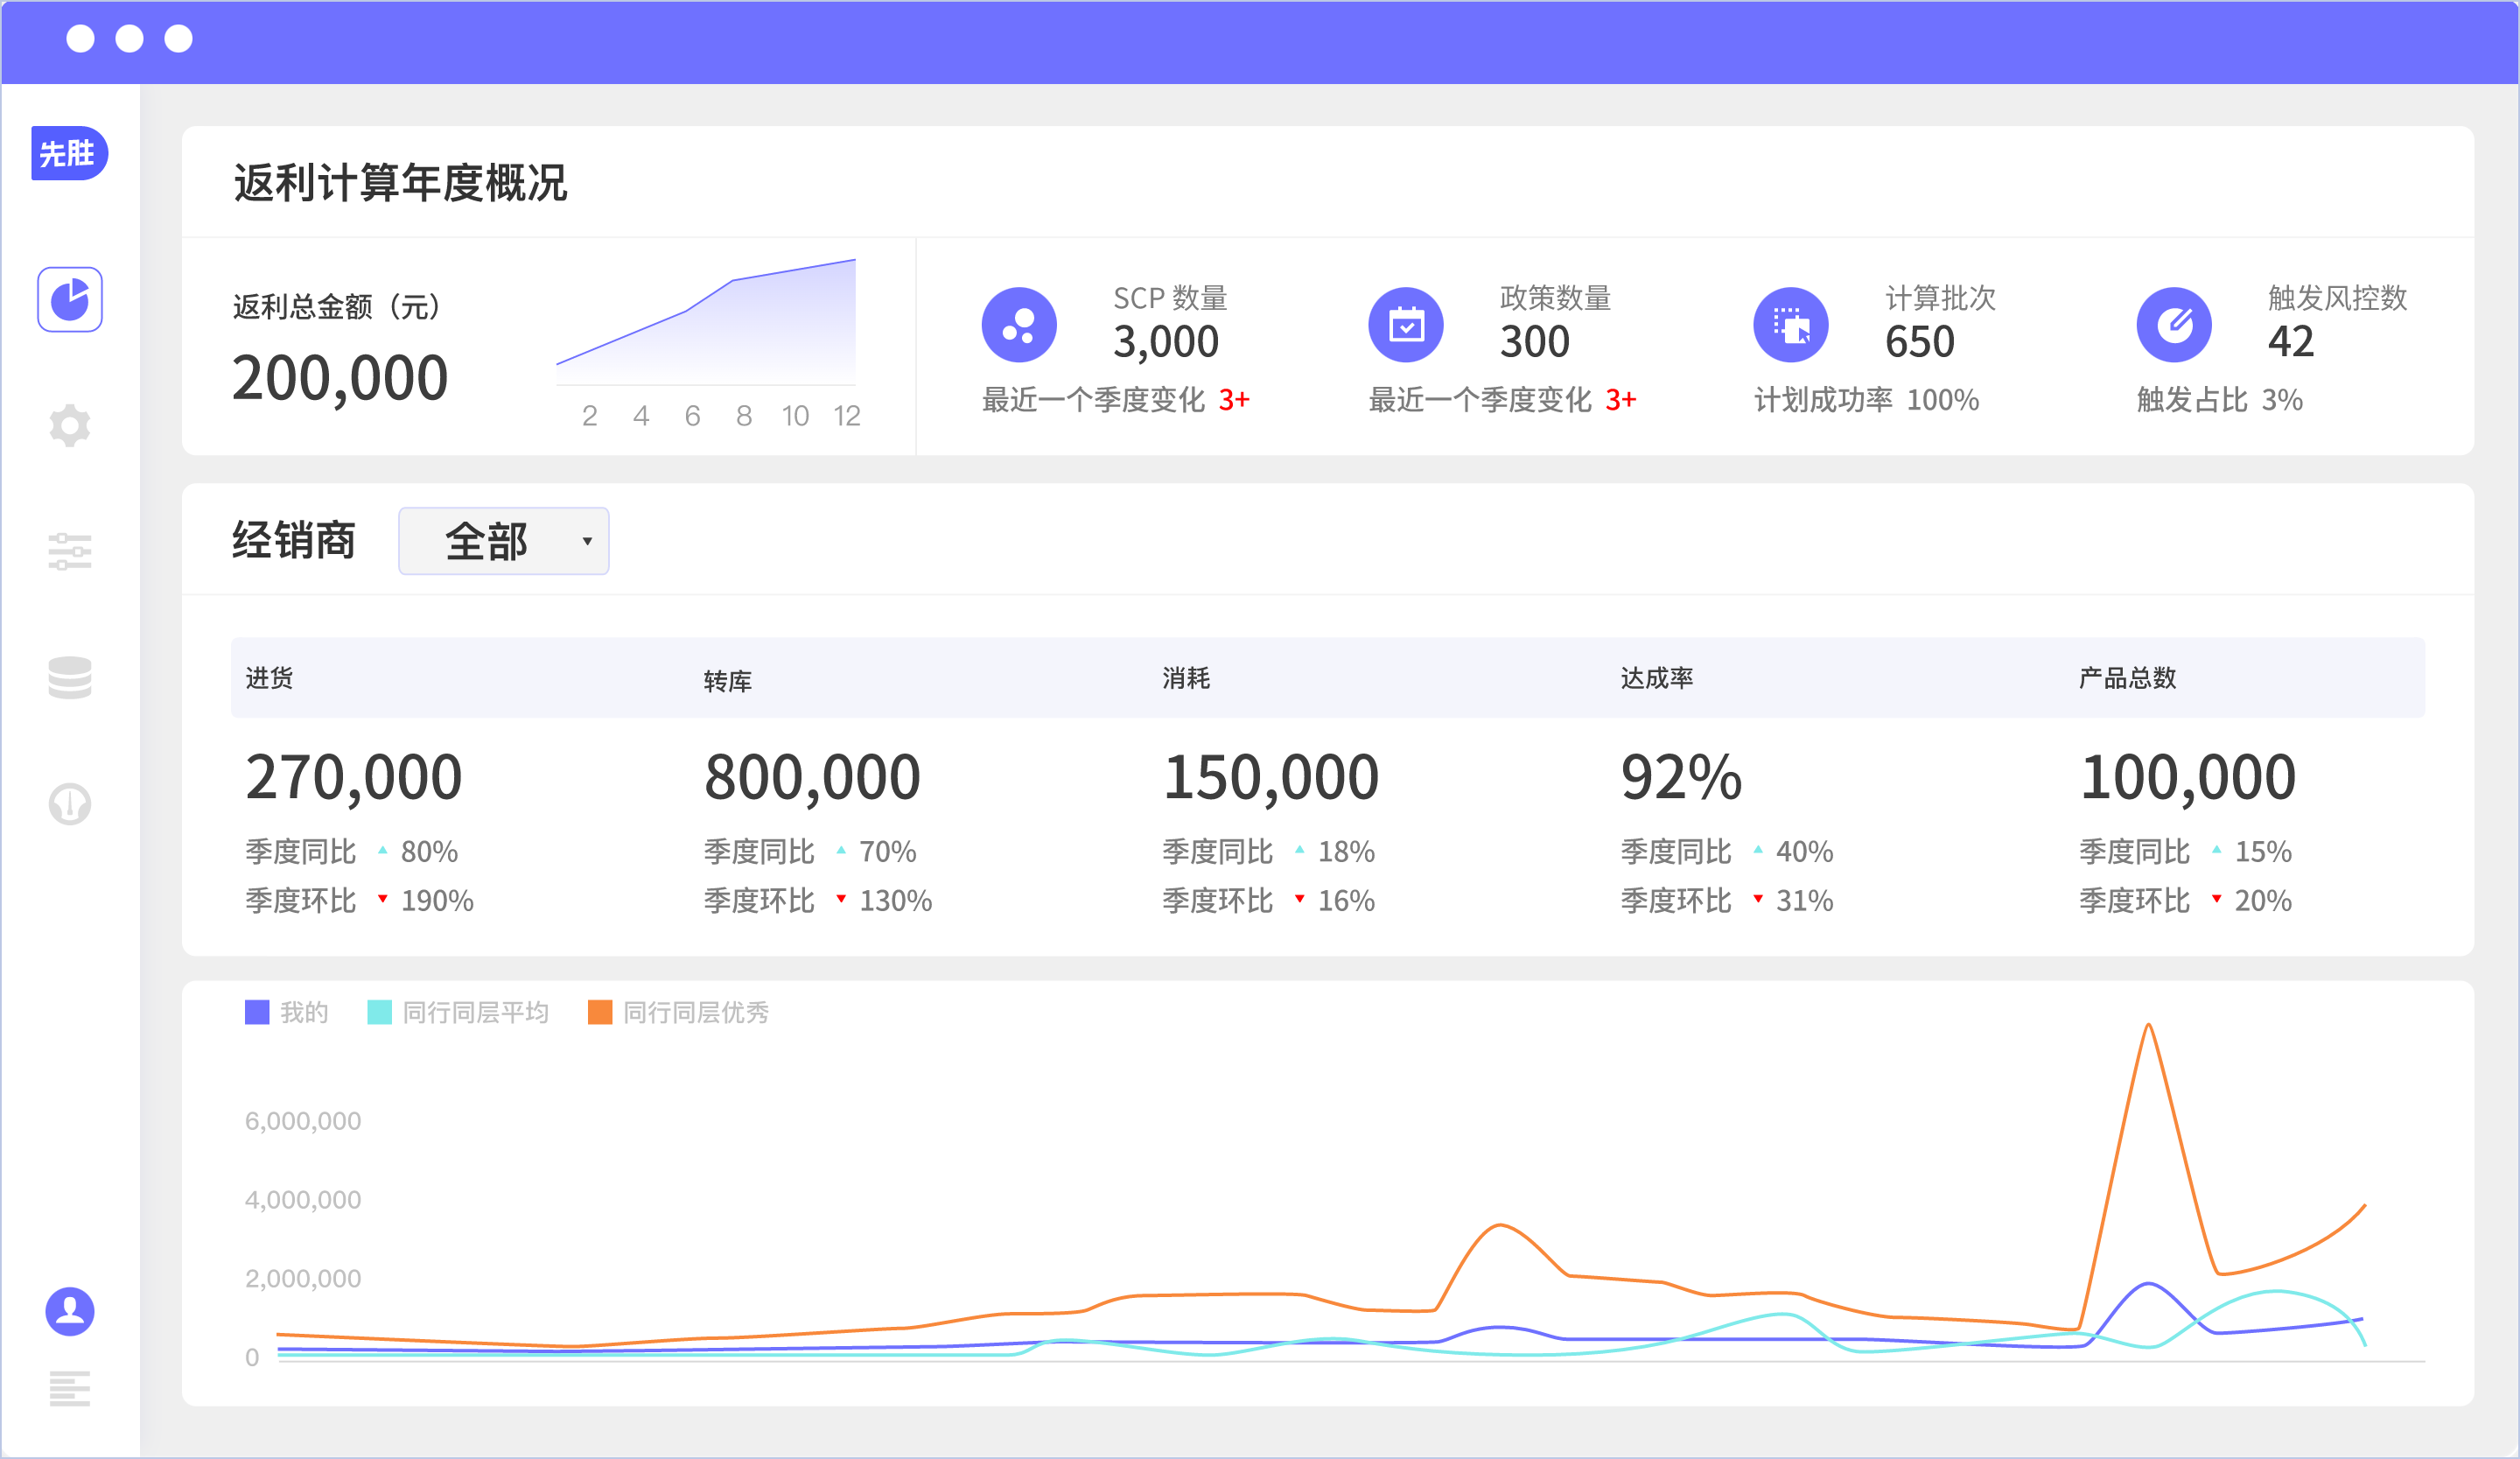Click the 4,000,000 y-axis label
The height and width of the screenshot is (1459, 2520).
[303, 1200]
